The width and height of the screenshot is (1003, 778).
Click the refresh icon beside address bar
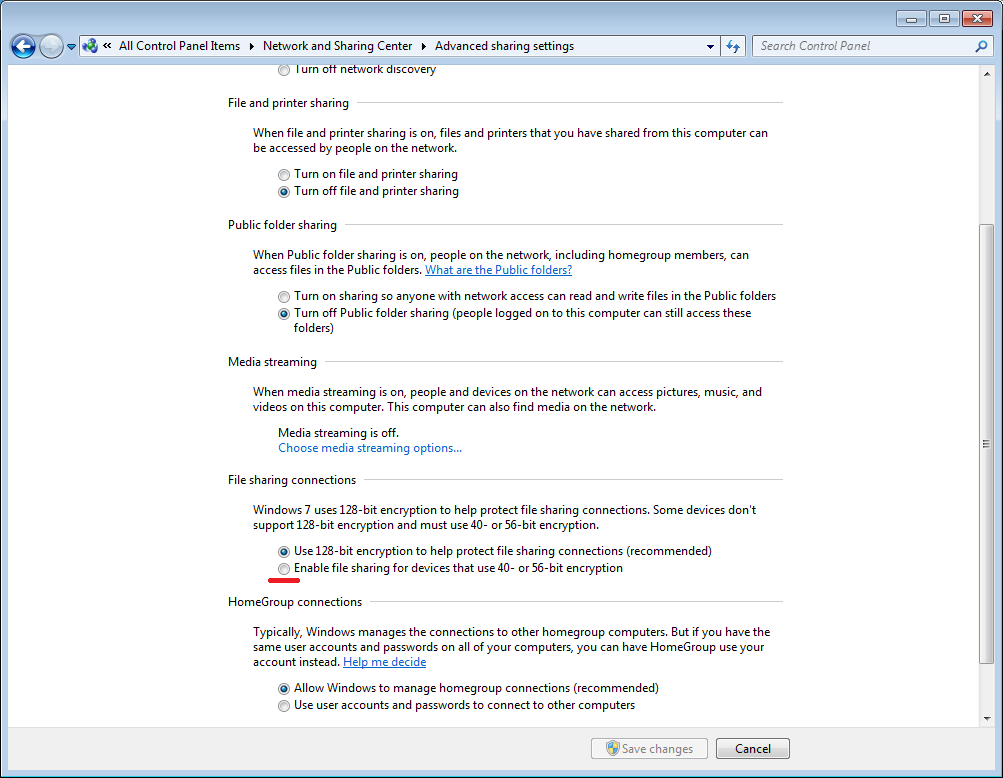tap(733, 46)
